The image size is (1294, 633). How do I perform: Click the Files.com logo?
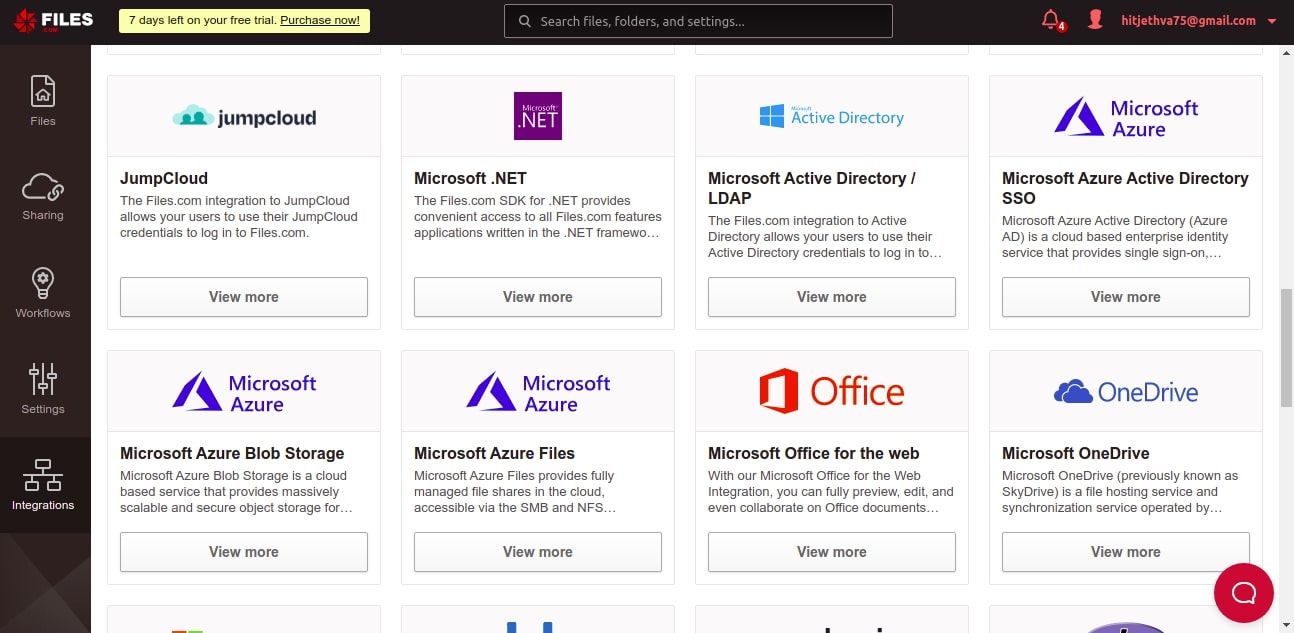pyautogui.click(x=53, y=20)
